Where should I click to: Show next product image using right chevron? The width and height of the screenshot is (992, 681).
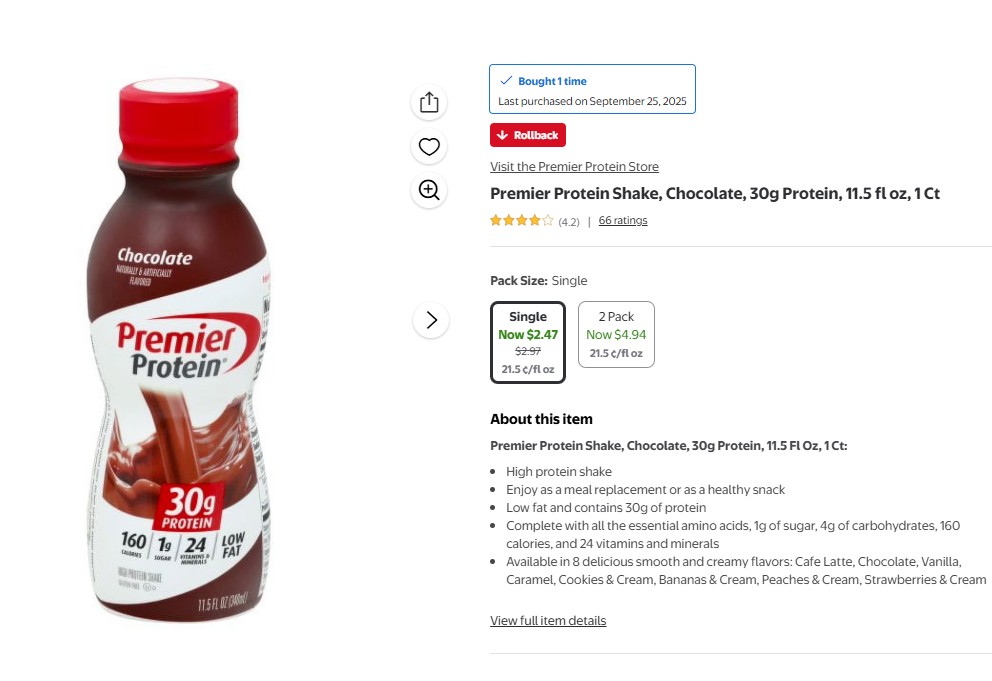431,320
